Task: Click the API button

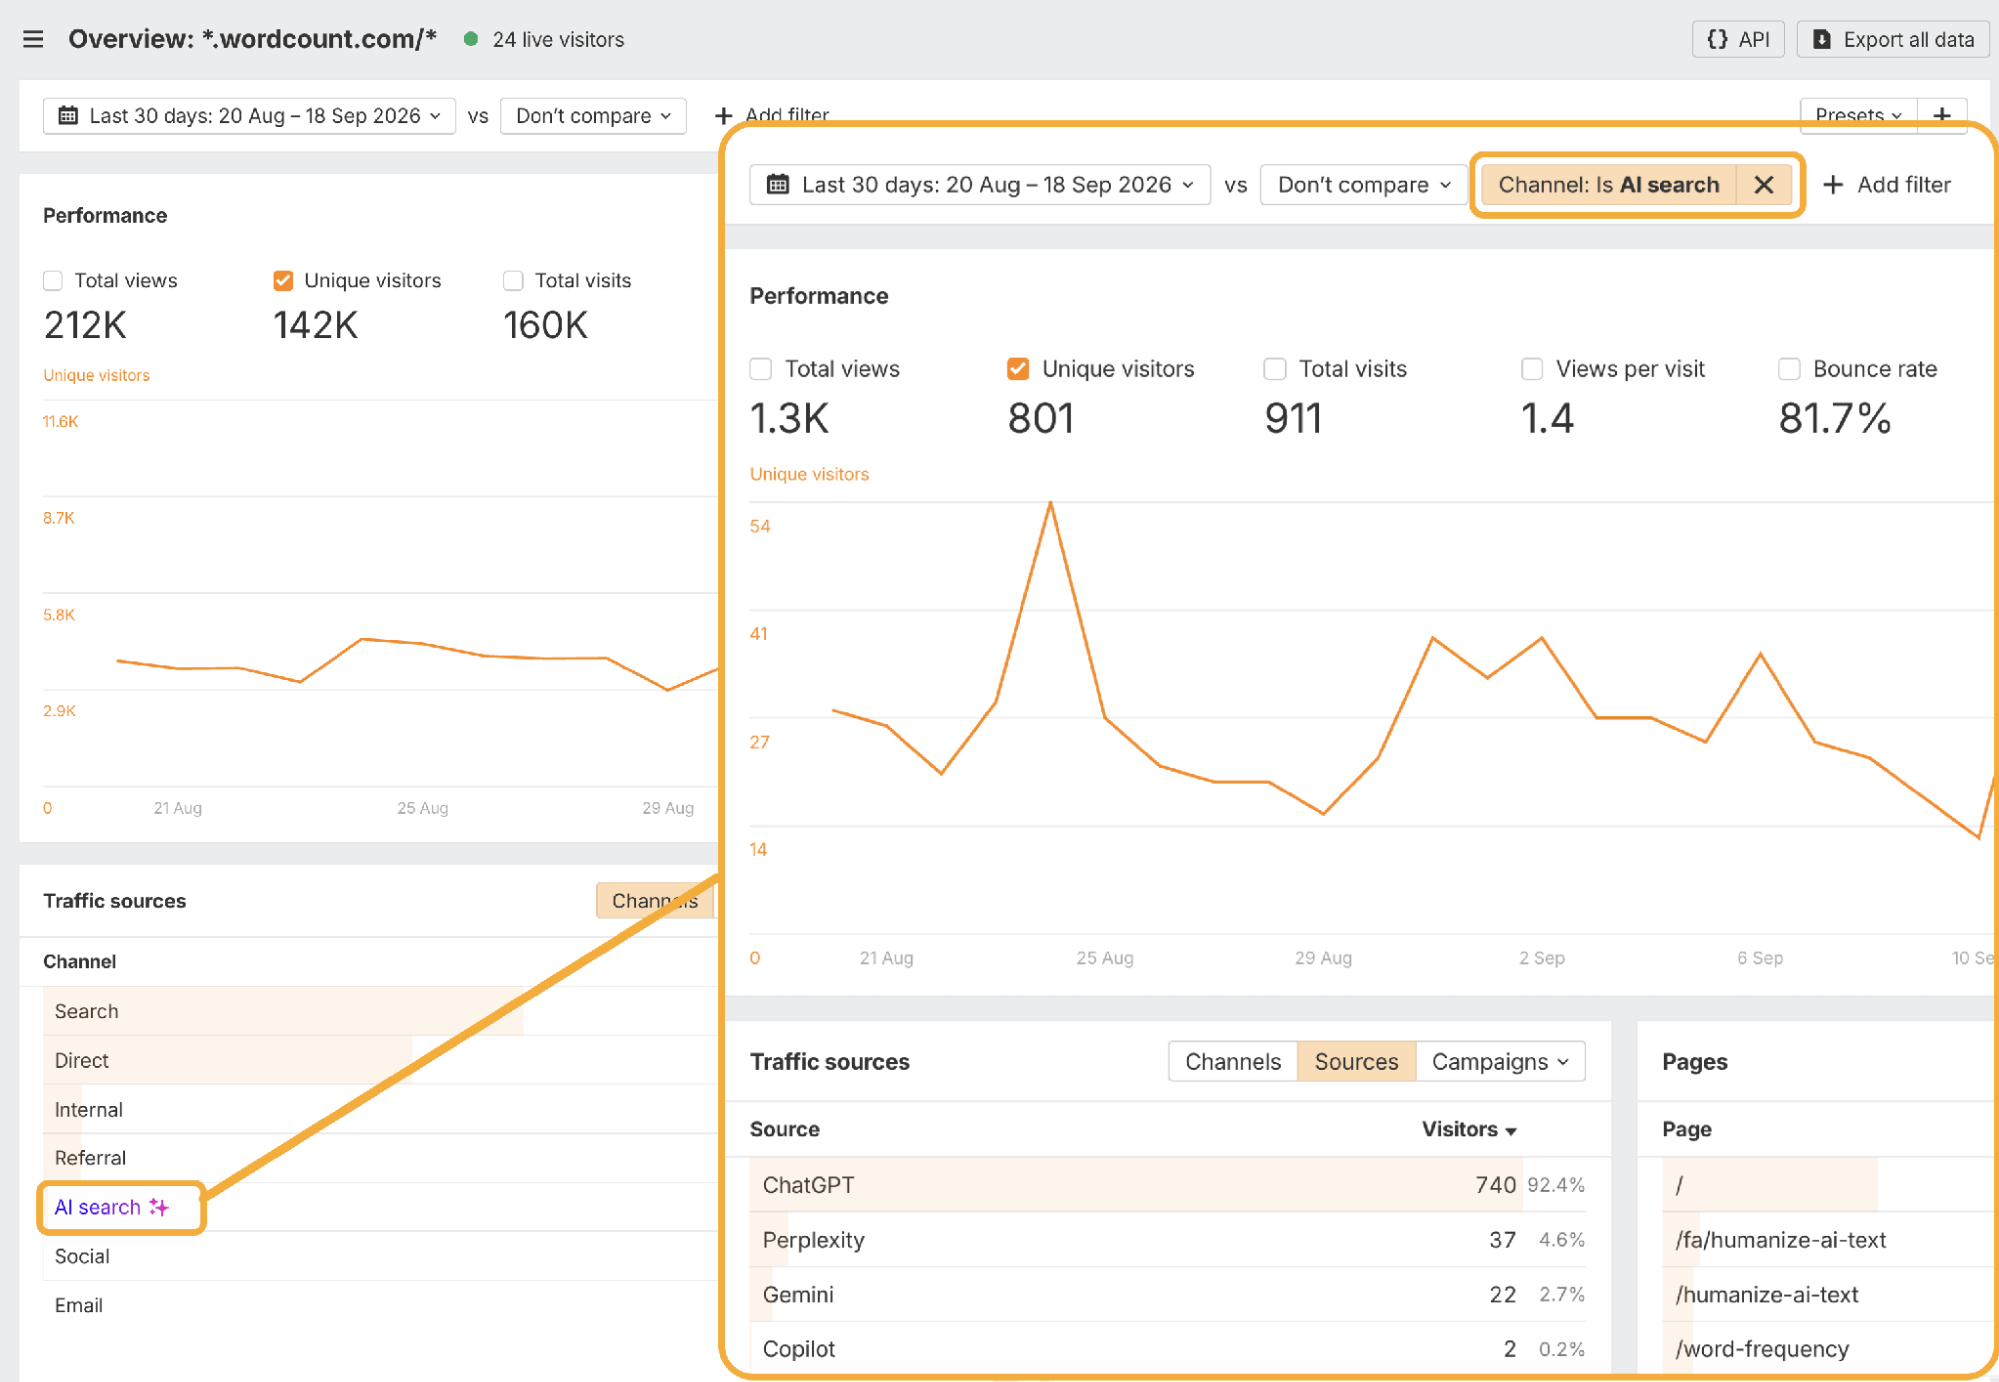Action: pyautogui.click(x=1738, y=39)
